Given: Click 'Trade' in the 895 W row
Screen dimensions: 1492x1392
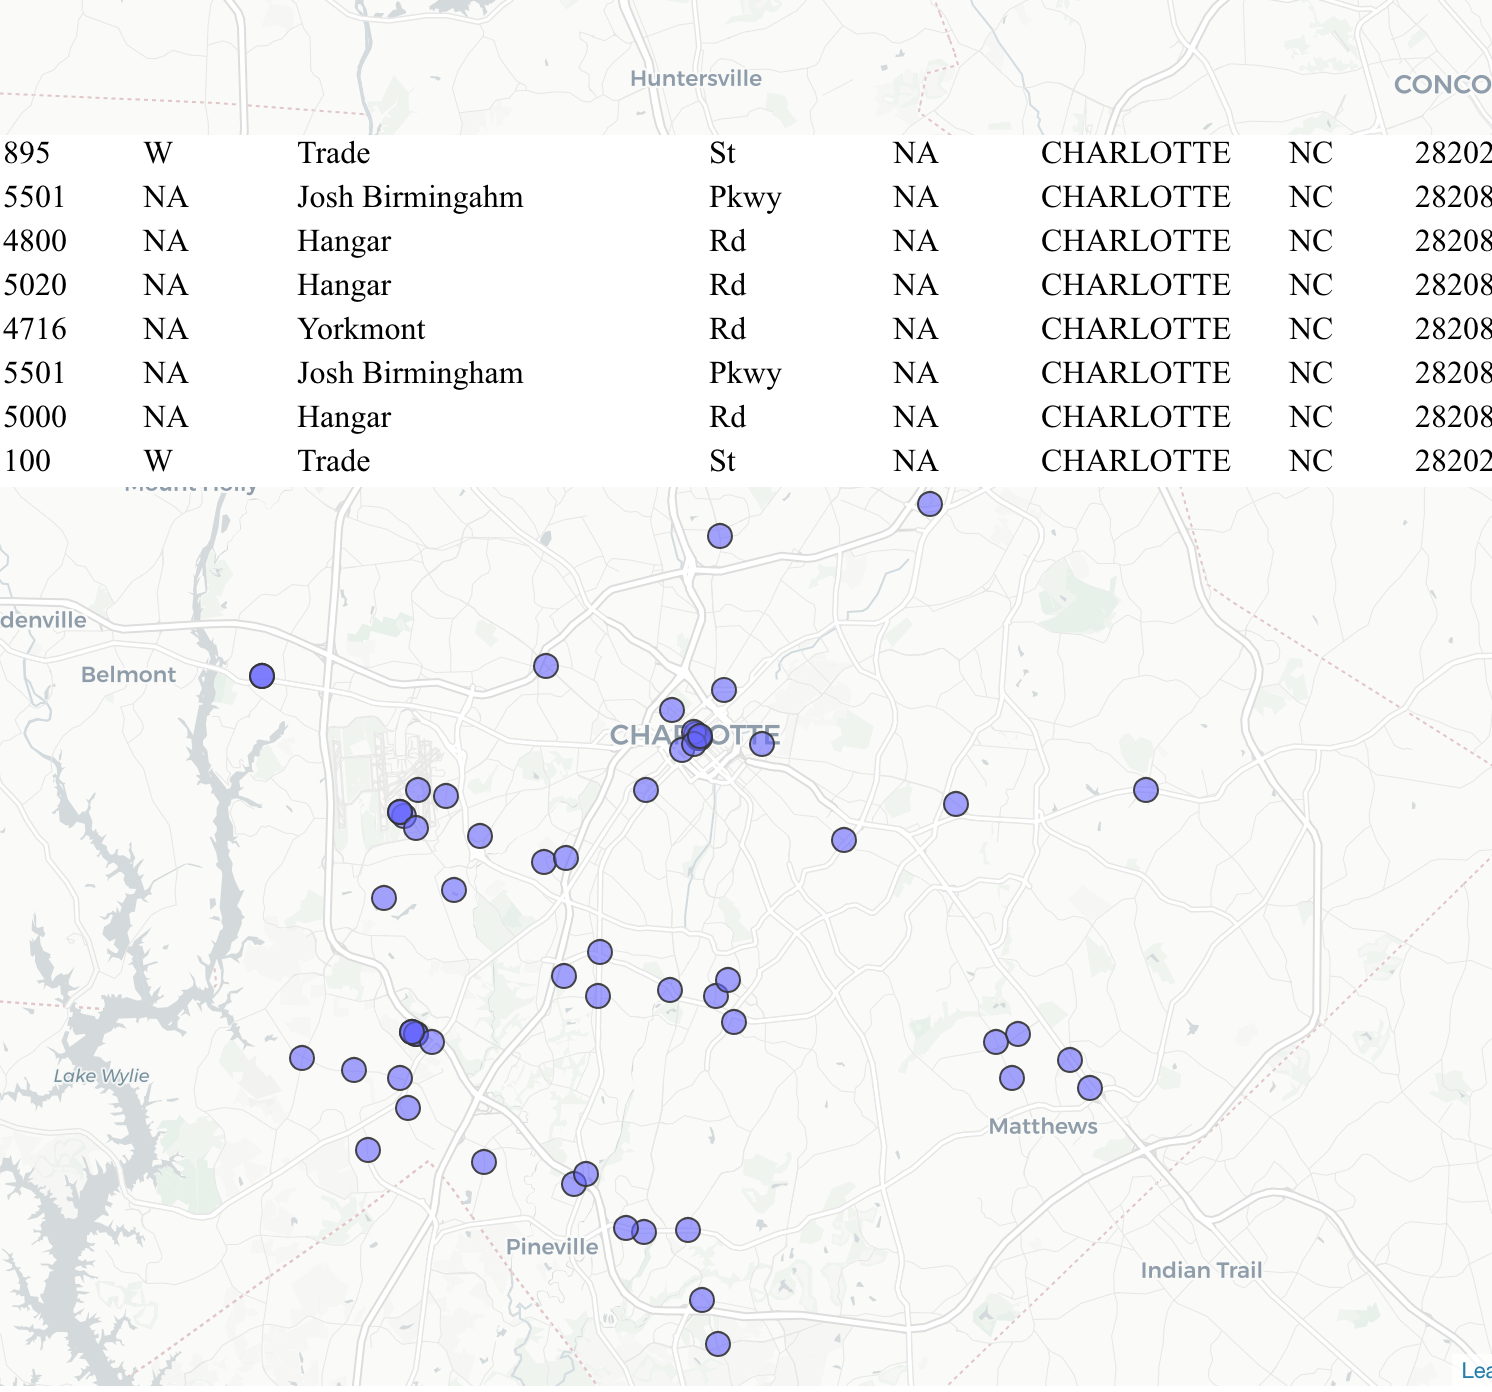Looking at the screenshot, I should (x=334, y=153).
